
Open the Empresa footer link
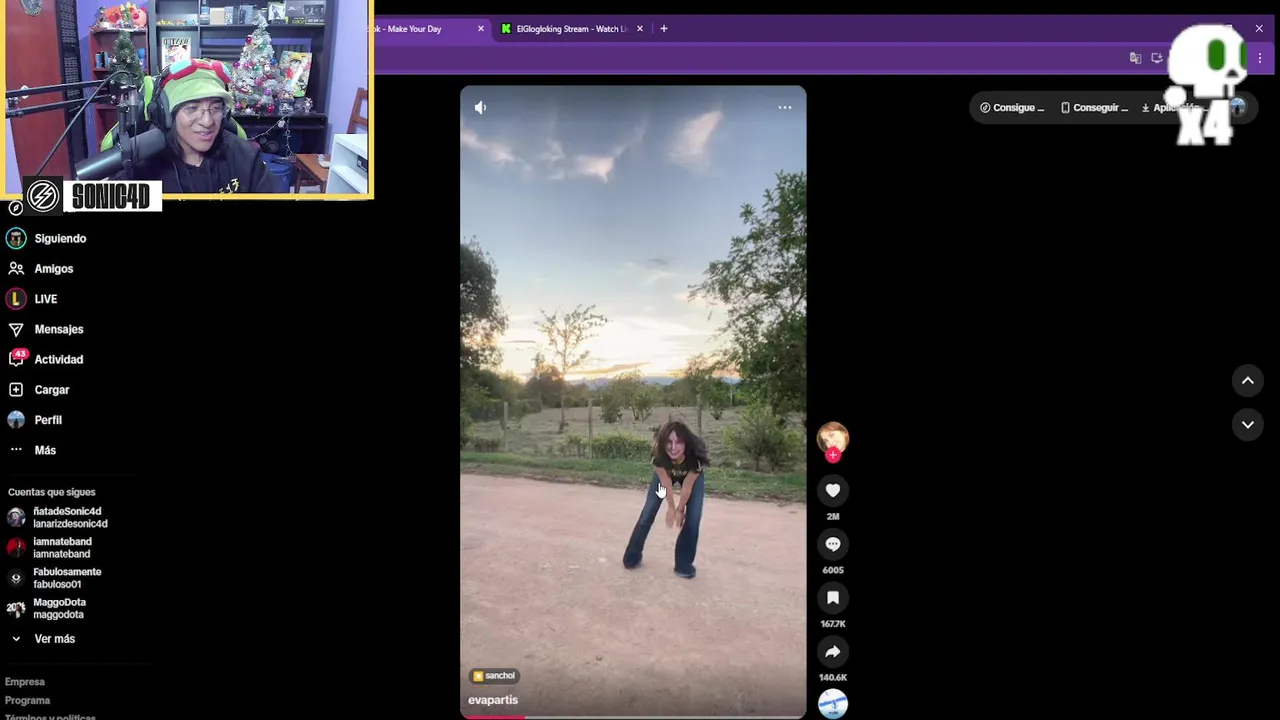click(25, 682)
